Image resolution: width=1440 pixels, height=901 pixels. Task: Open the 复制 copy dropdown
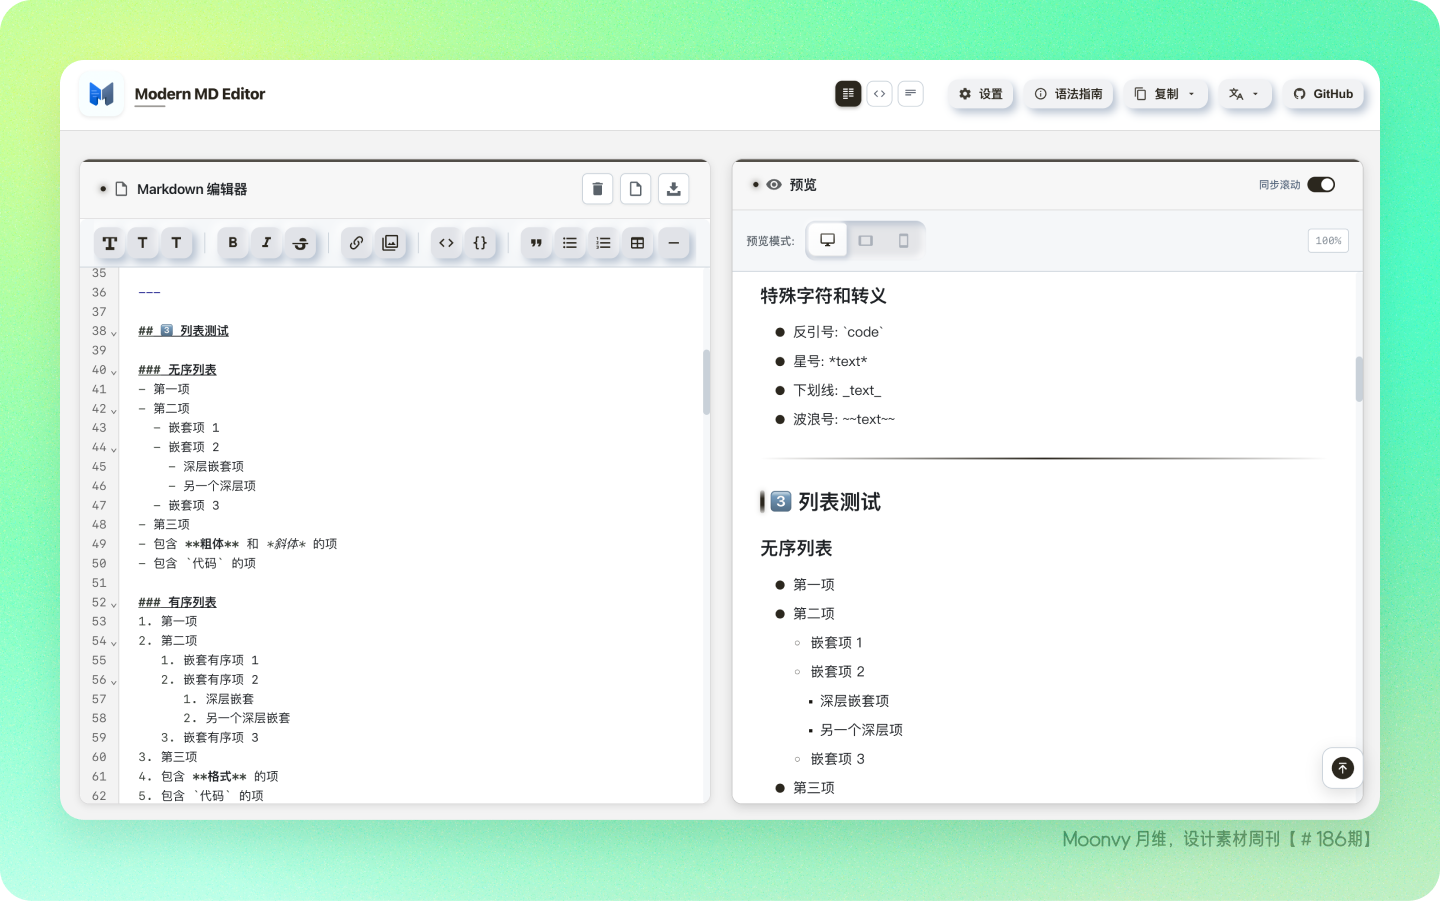tap(1165, 94)
